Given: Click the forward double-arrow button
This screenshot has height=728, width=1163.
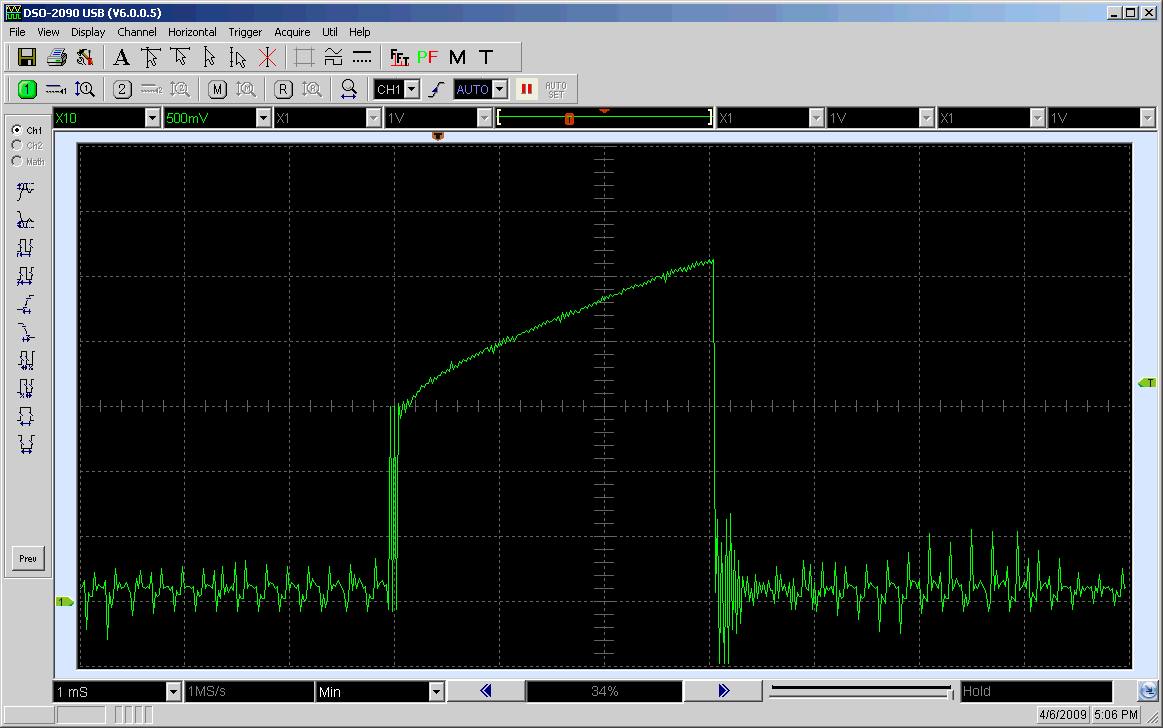Looking at the screenshot, I should (724, 691).
